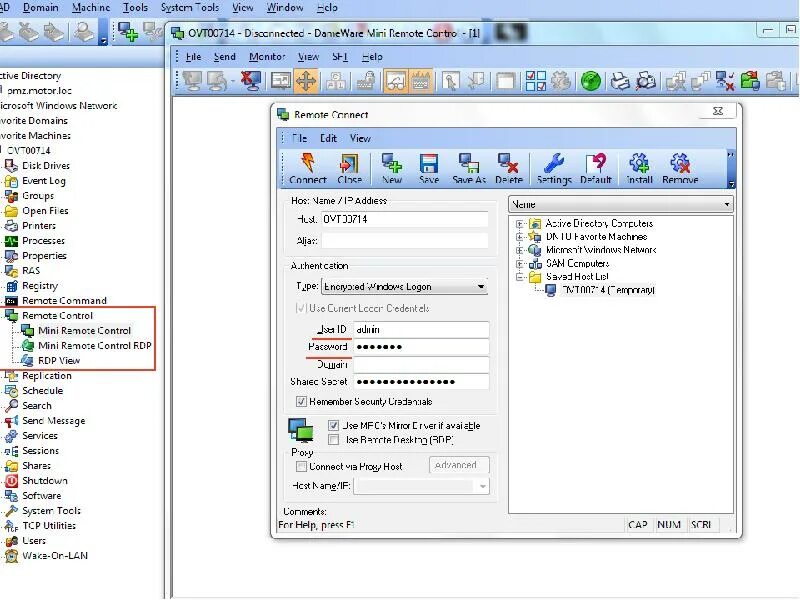Open the View menu in Remote Connect
The width and height of the screenshot is (800, 600).
pyautogui.click(x=360, y=138)
